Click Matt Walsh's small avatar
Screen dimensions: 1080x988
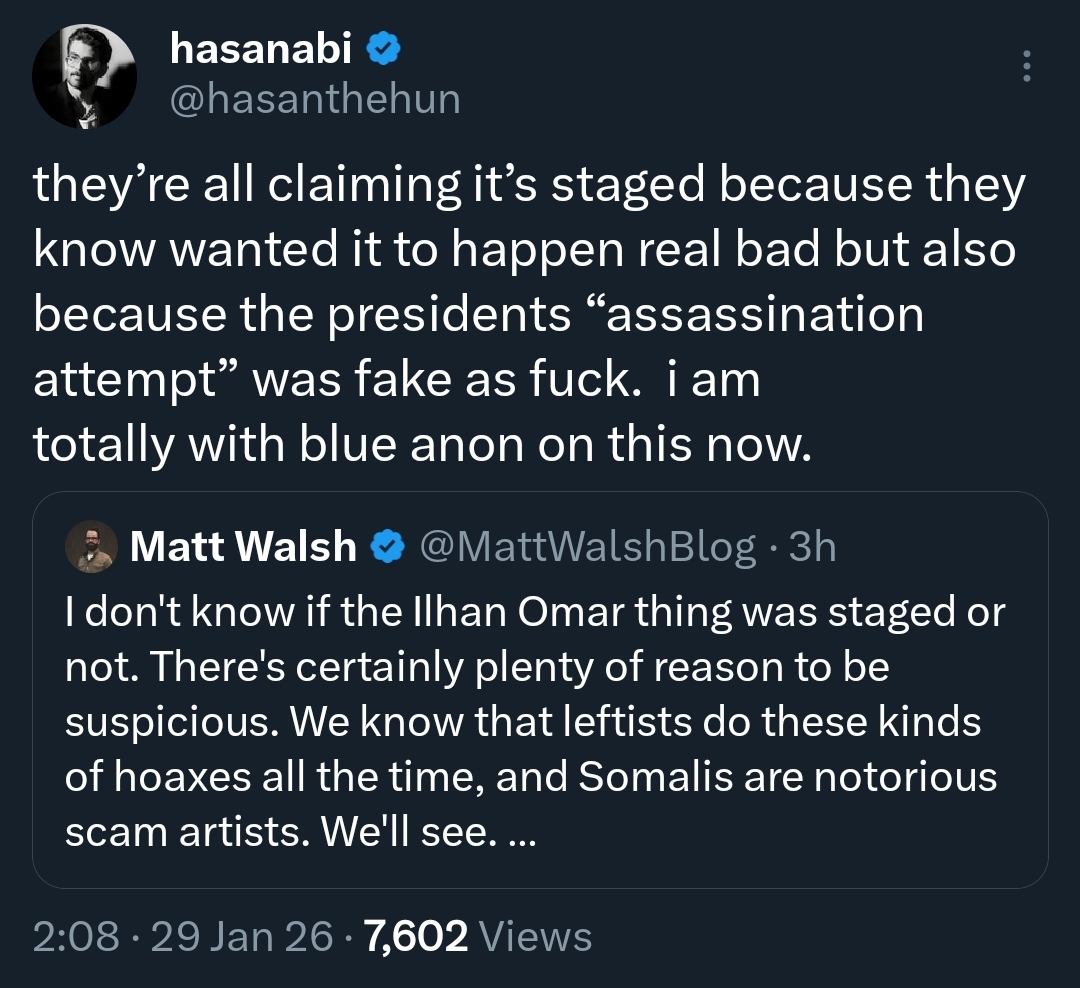pyautogui.click(x=91, y=547)
